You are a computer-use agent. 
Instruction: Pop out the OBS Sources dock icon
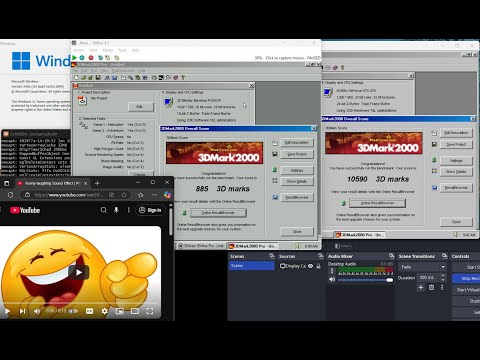[320, 256]
